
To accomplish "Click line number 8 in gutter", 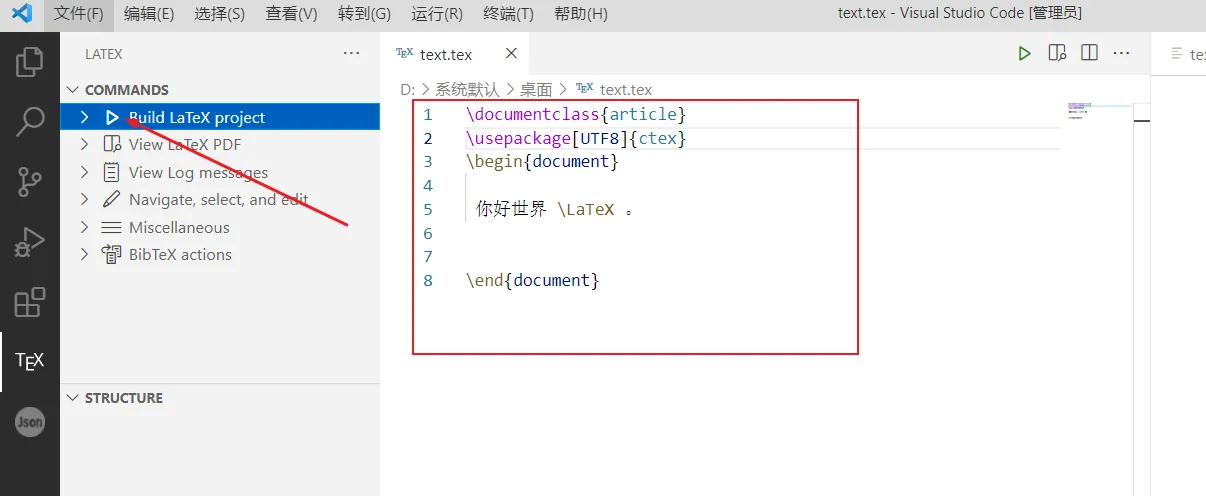I will tap(428, 280).
